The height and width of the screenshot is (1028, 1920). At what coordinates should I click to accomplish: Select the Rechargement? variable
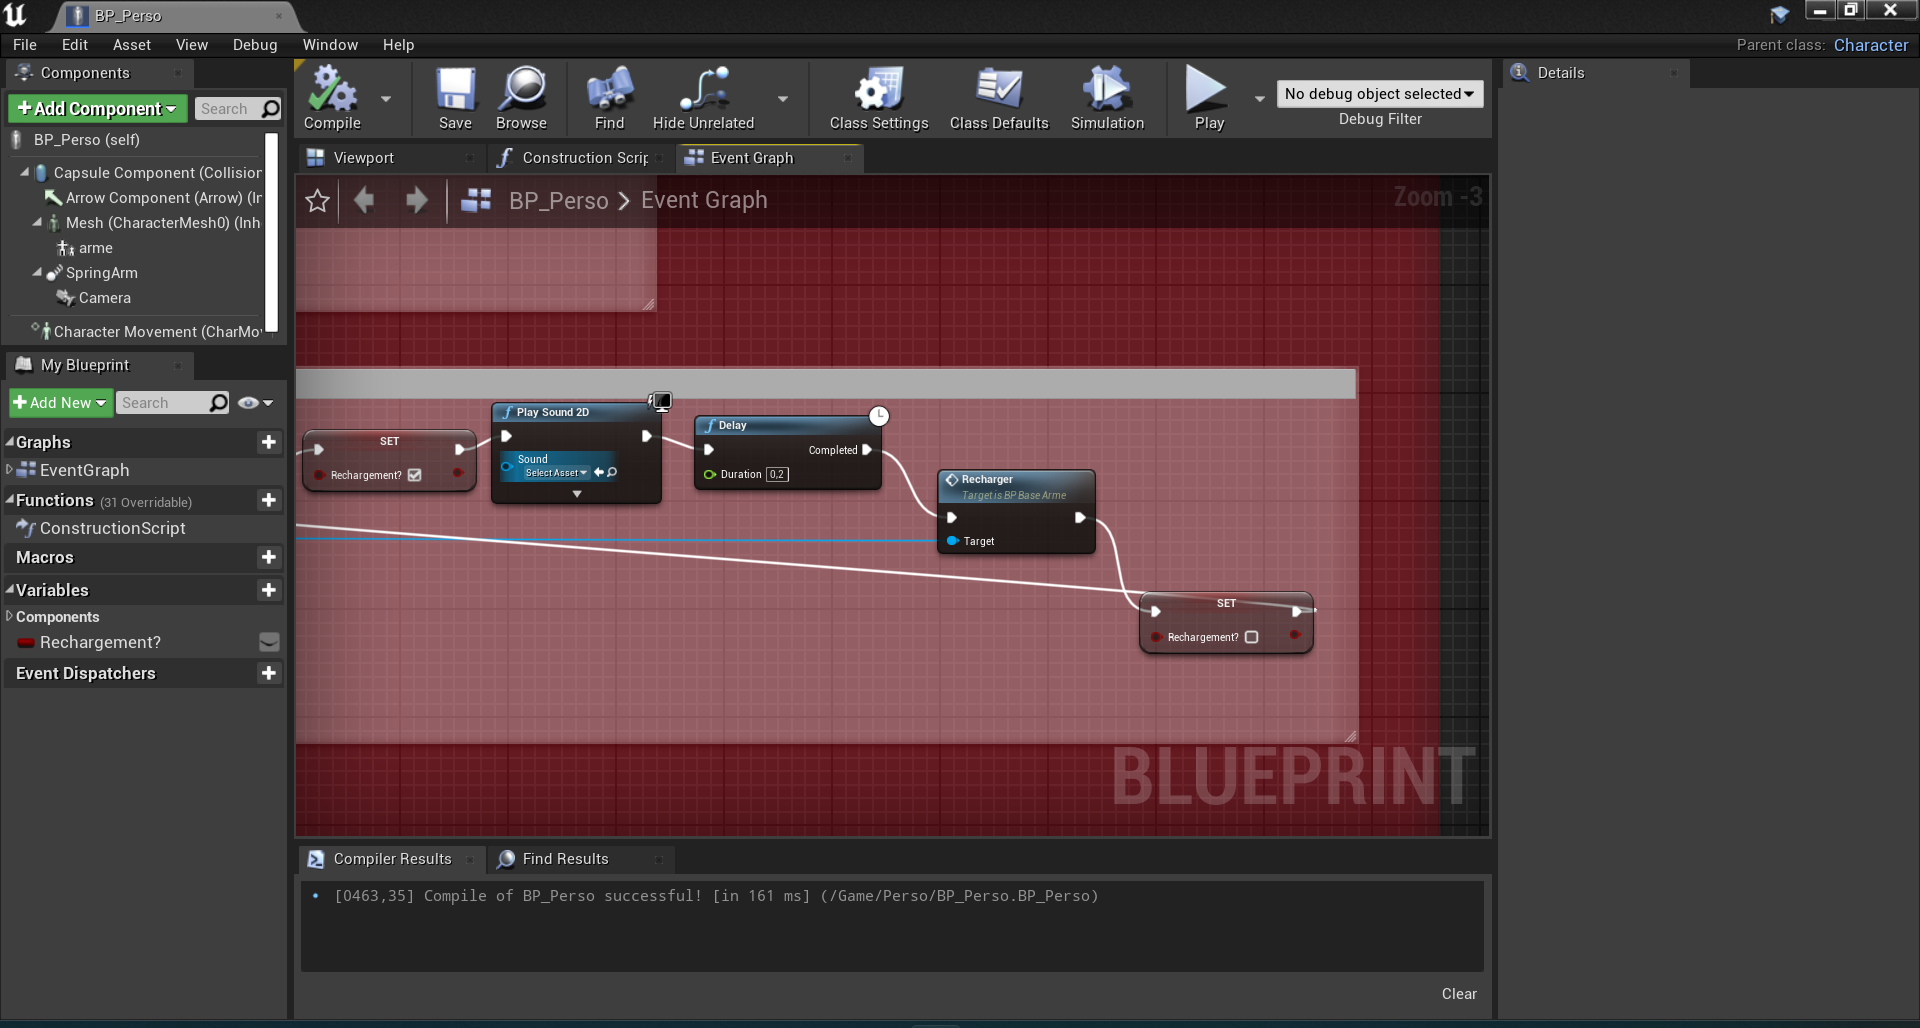[100, 642]
